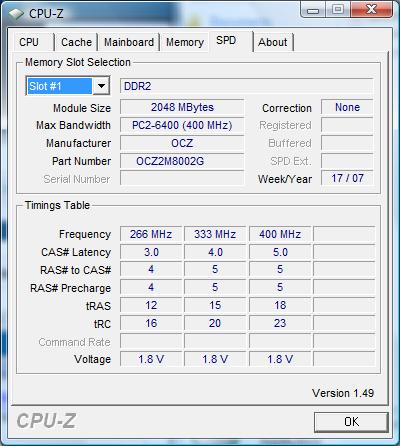Open the Cache tab

(x=76, y=42)
